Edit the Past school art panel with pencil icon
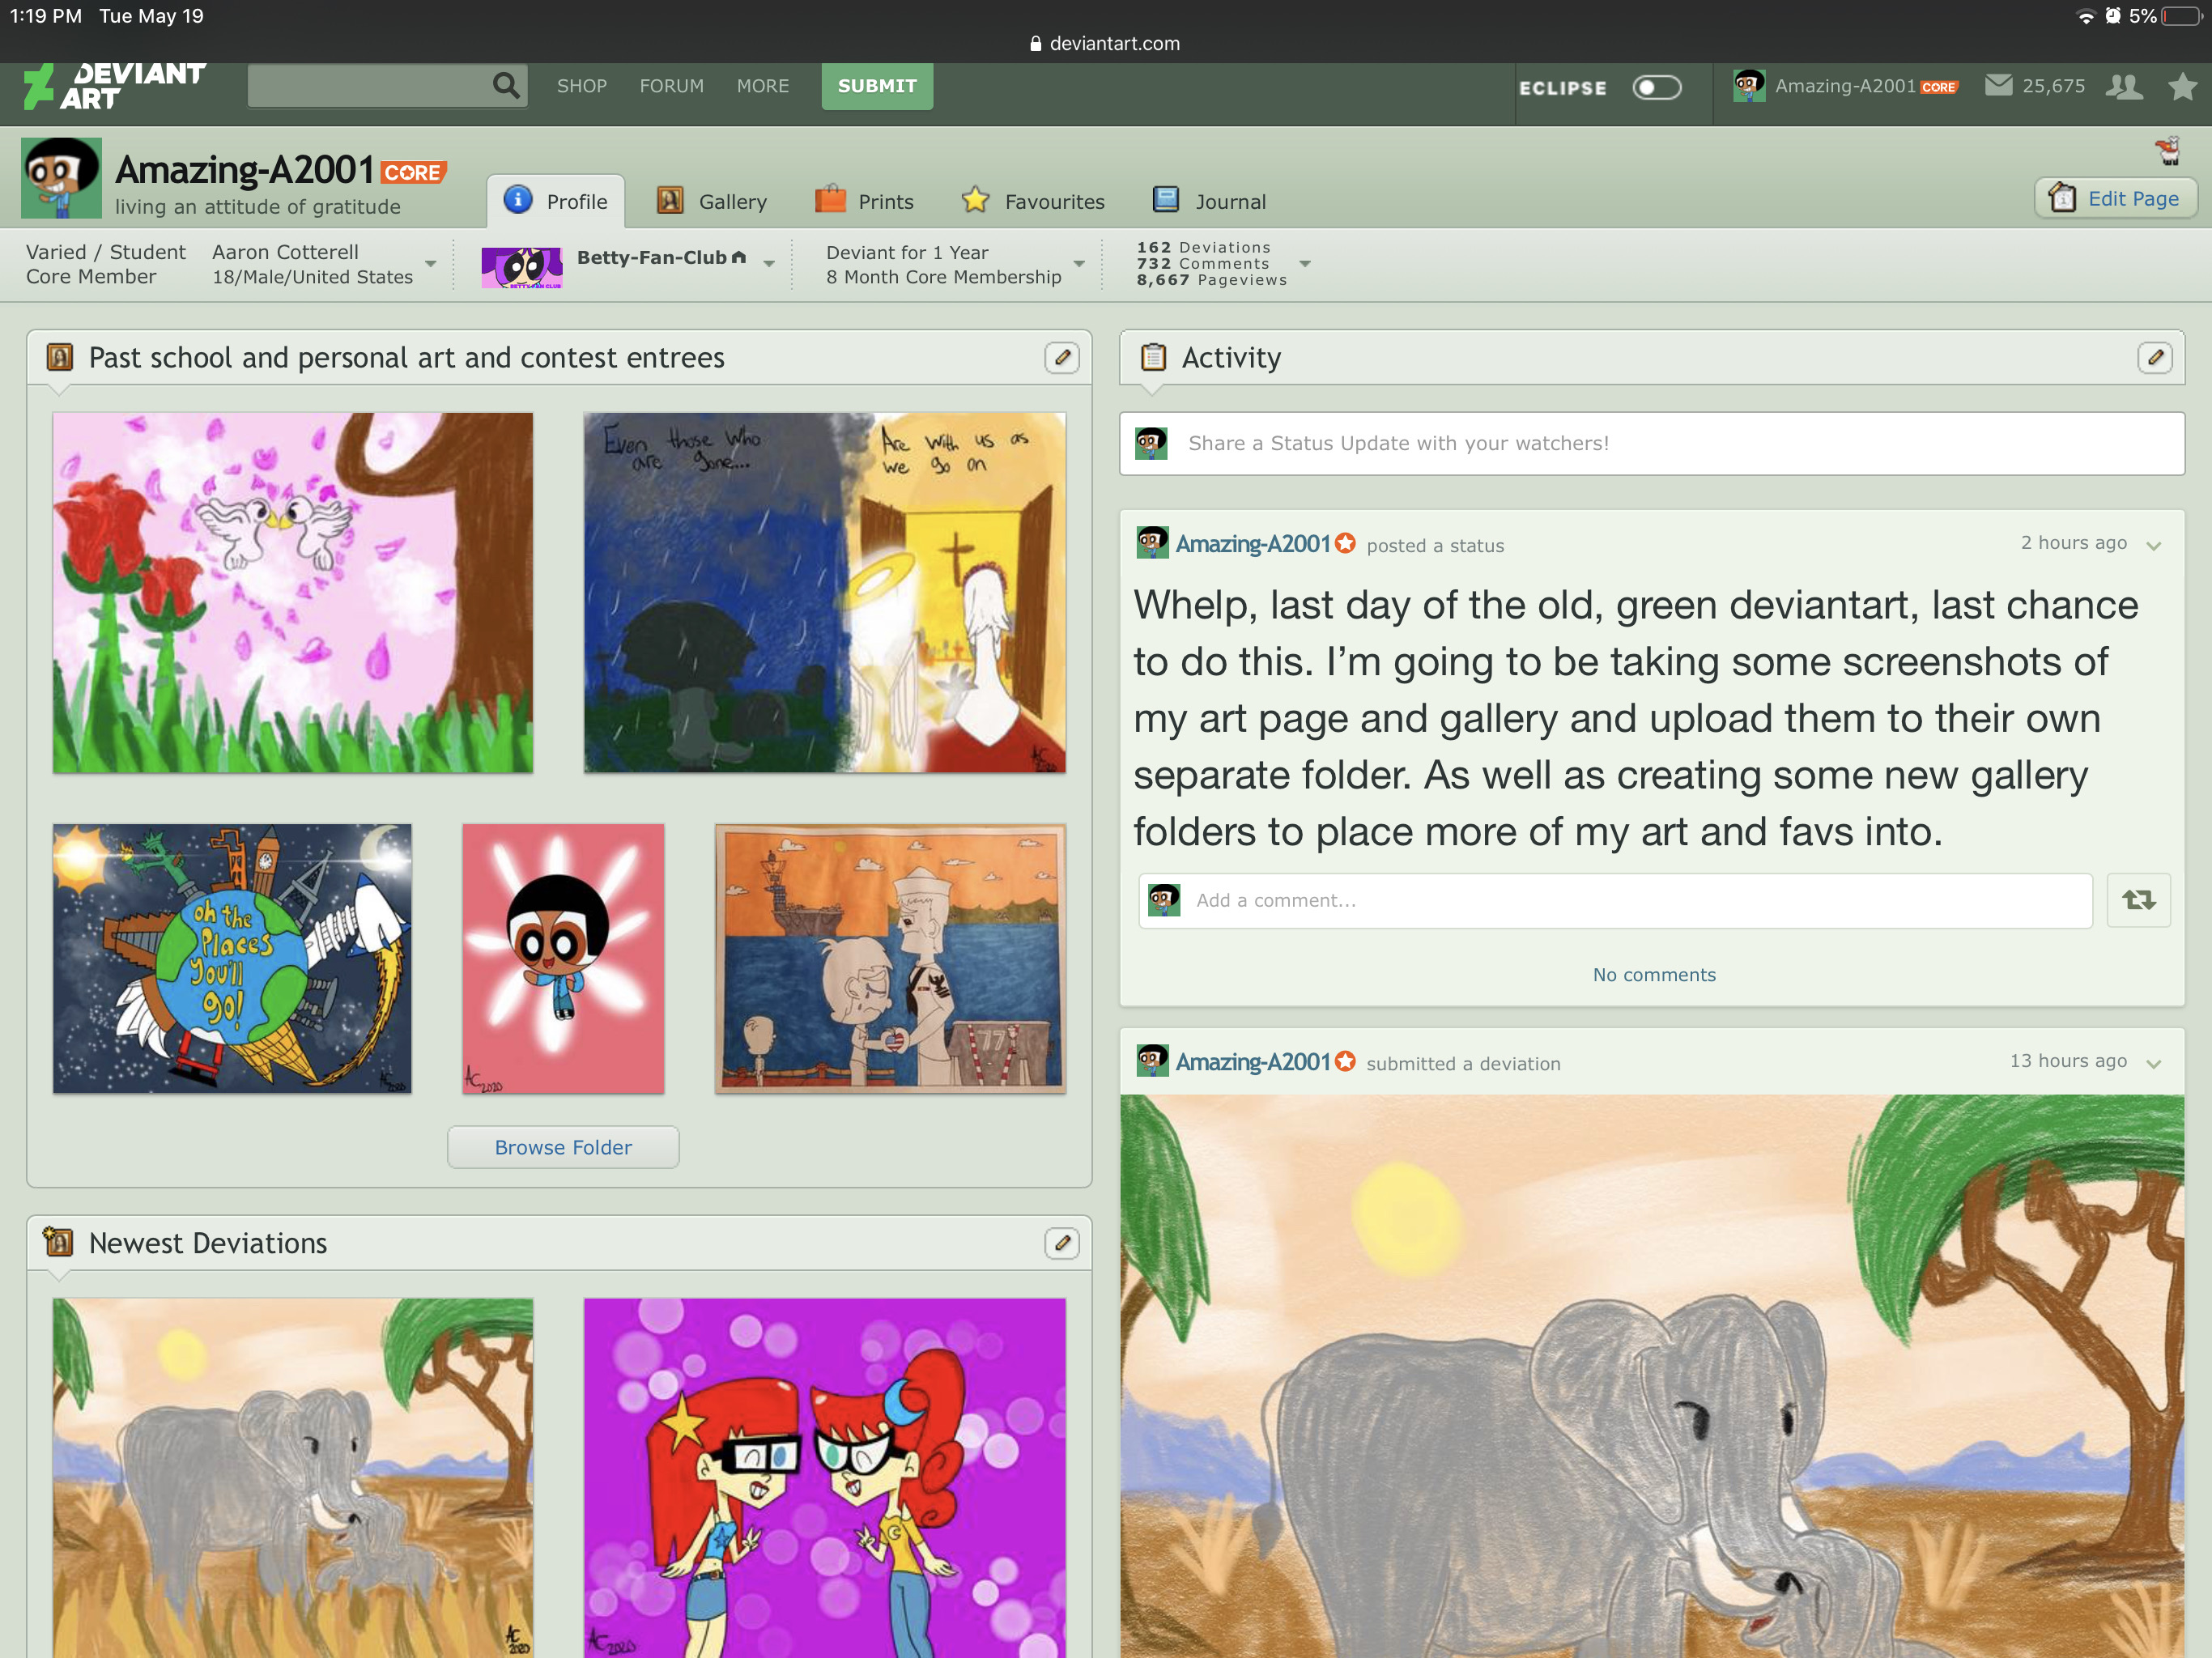 point(1063,357)
